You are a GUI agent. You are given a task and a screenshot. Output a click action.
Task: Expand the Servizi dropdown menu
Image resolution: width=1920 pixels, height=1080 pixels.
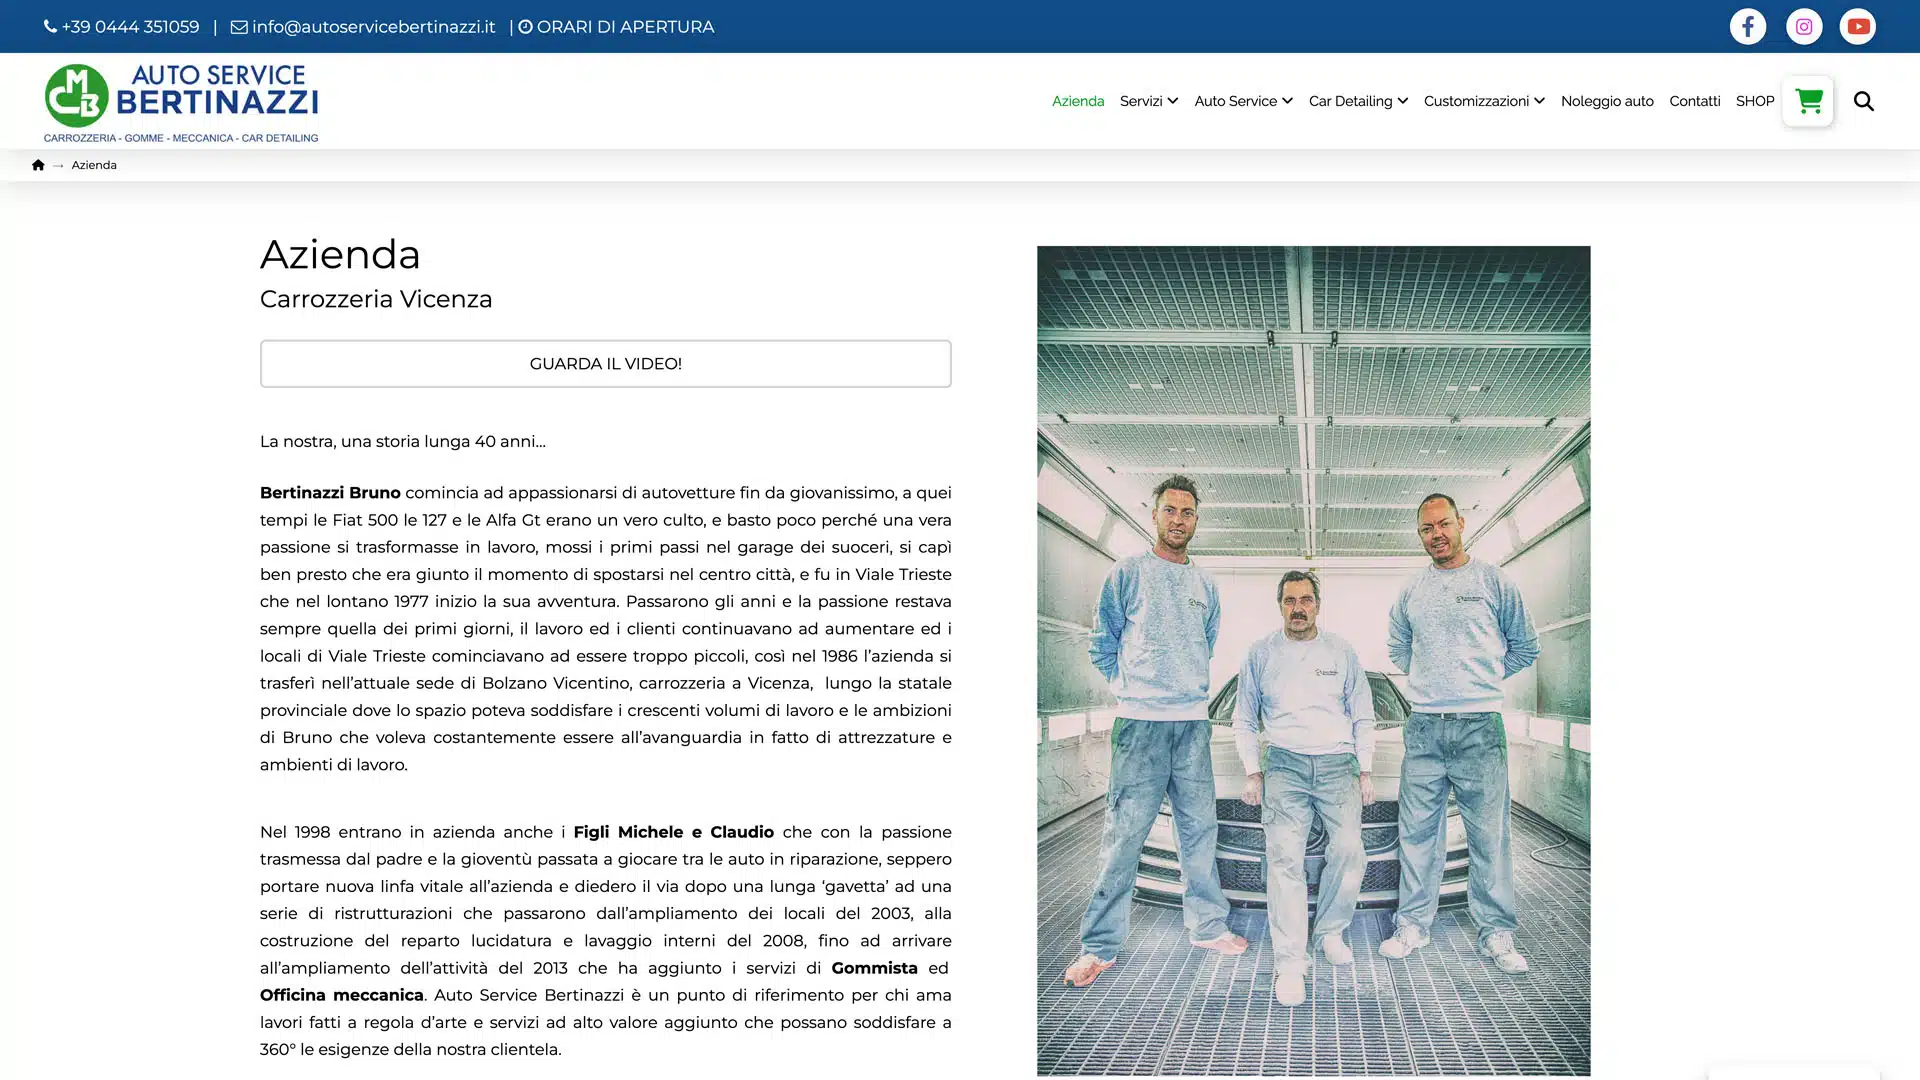coord(1148,101)
